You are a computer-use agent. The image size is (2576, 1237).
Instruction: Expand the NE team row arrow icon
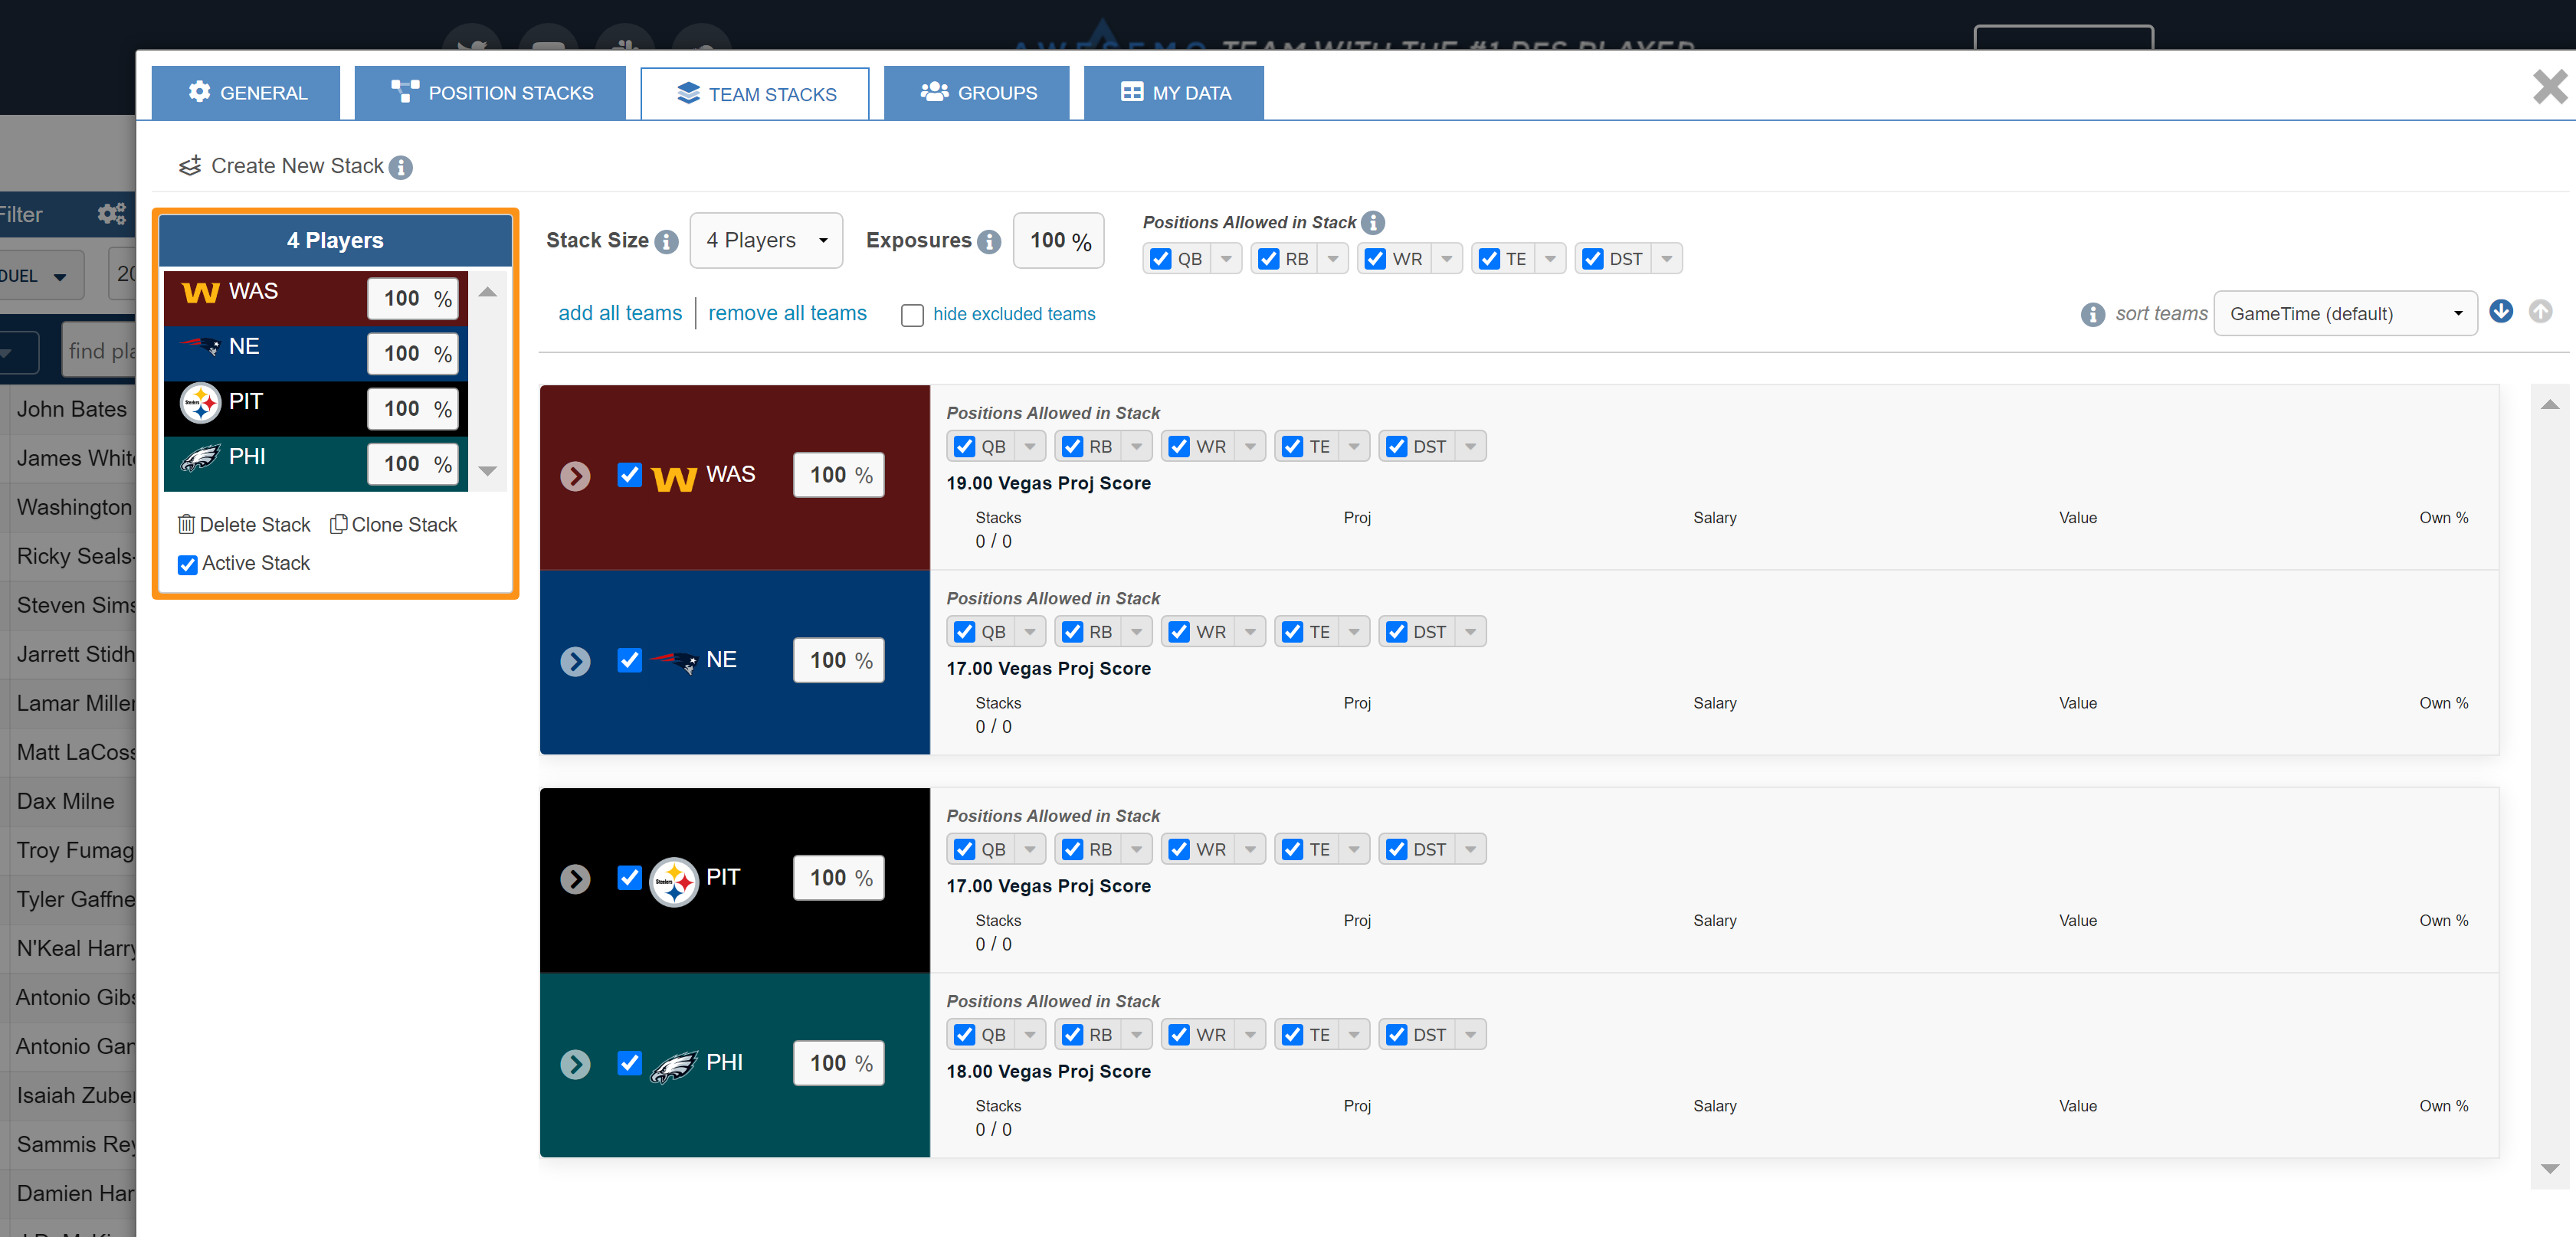click(x=575, y=661)
